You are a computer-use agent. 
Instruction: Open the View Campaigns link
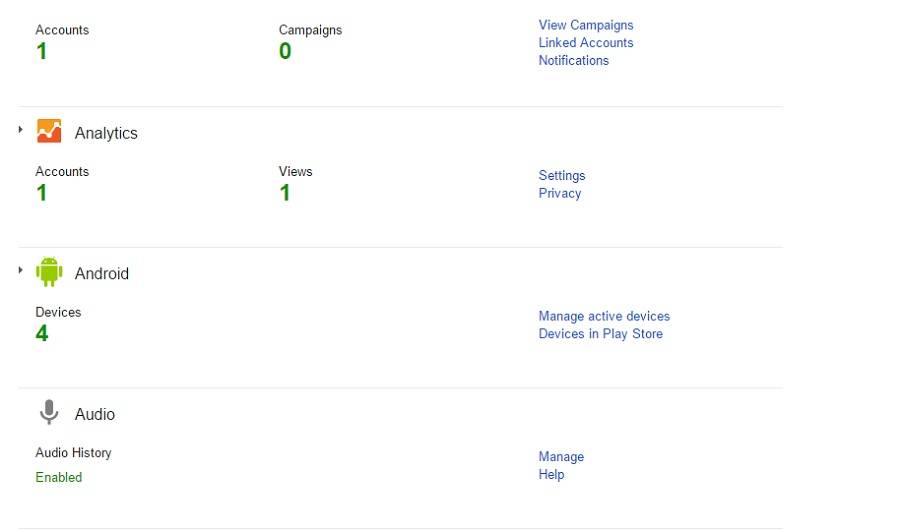click(x=586, y=25)
